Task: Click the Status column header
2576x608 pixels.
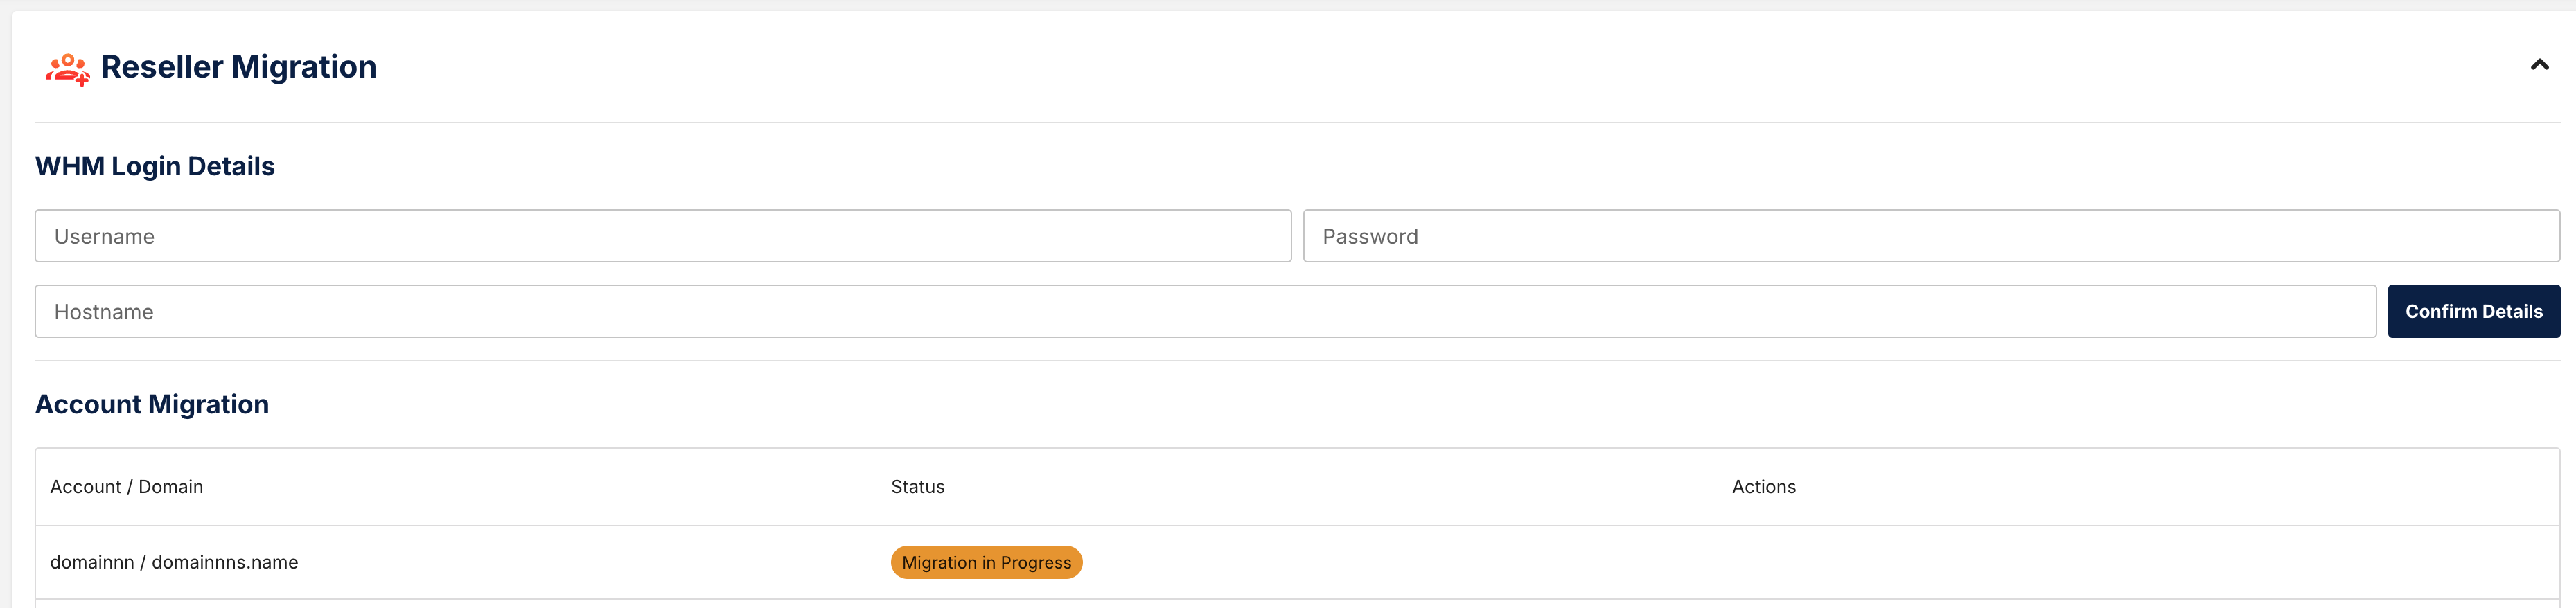Action: (x=918, y=487)
